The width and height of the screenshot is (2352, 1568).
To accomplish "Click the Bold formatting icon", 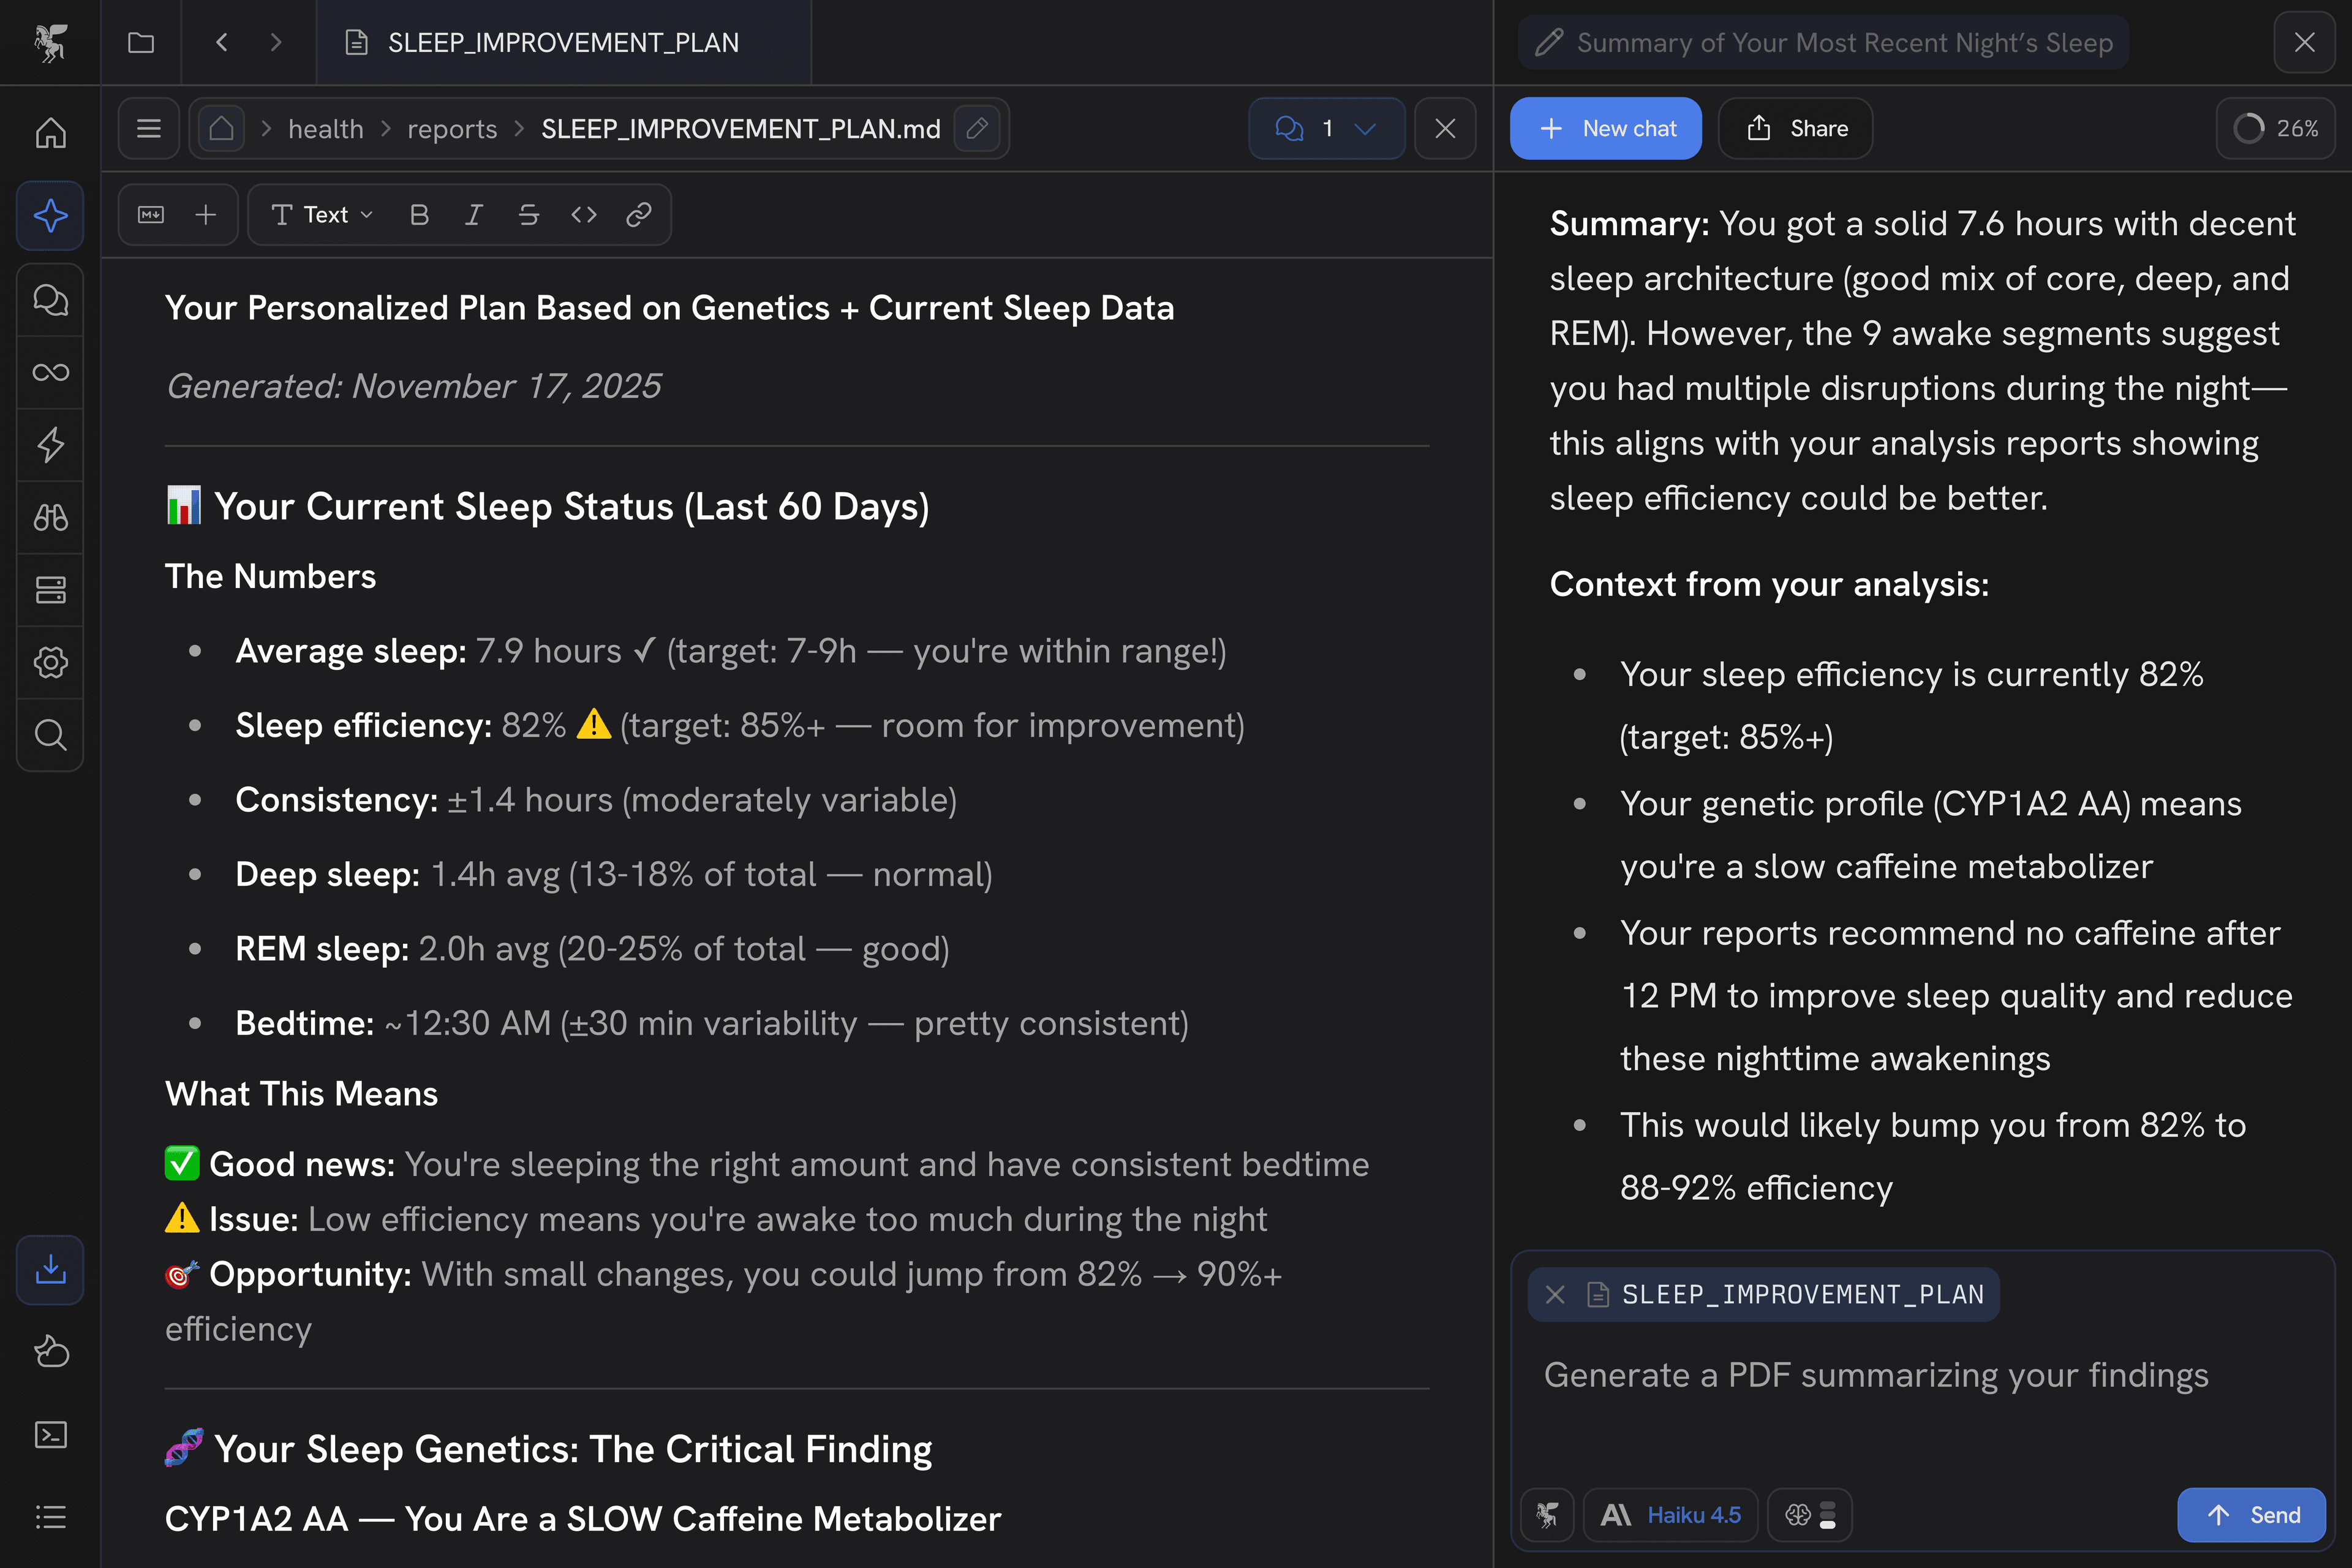I will 419,215.
